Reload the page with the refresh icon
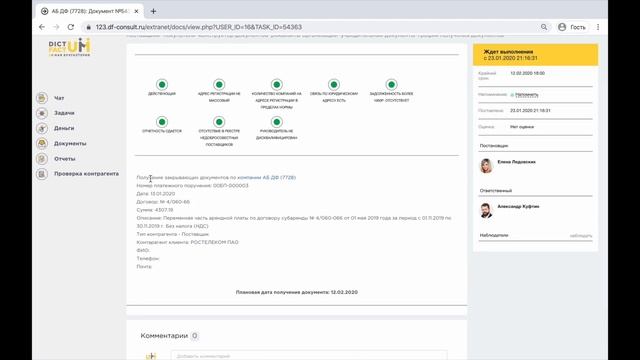The height and width of the screenshot is (360, 640). click(x=71, y=27)
